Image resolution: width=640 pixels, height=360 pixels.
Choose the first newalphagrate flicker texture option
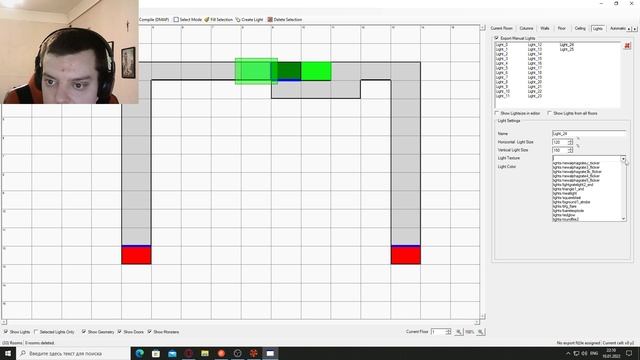tap(576, 163)
